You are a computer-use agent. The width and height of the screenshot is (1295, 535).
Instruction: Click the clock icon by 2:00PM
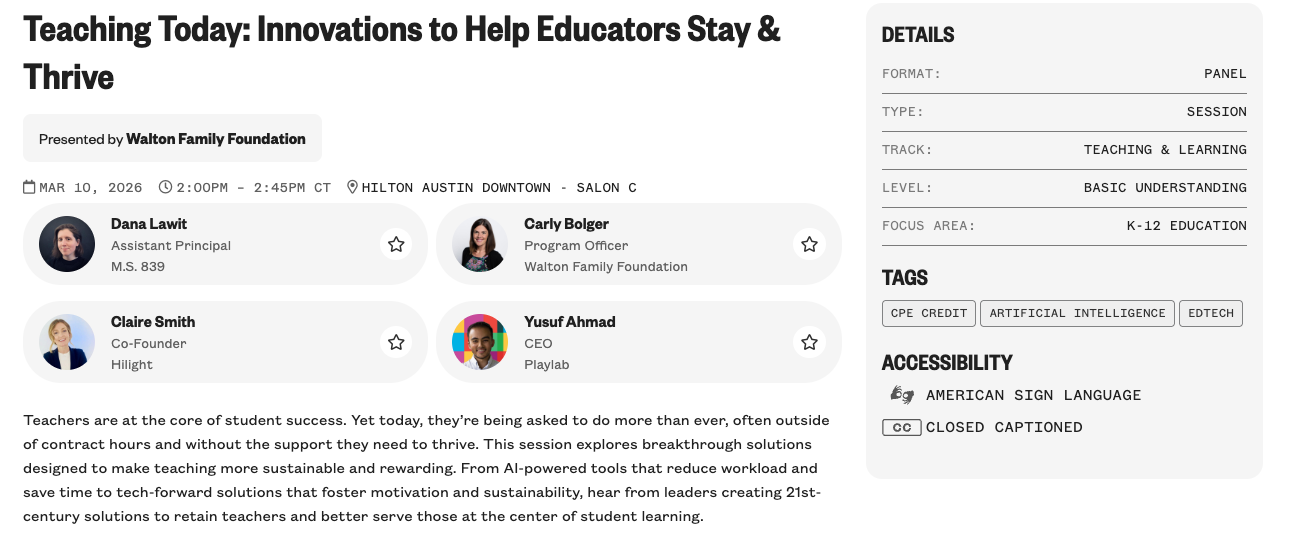[x=166, y=187]
